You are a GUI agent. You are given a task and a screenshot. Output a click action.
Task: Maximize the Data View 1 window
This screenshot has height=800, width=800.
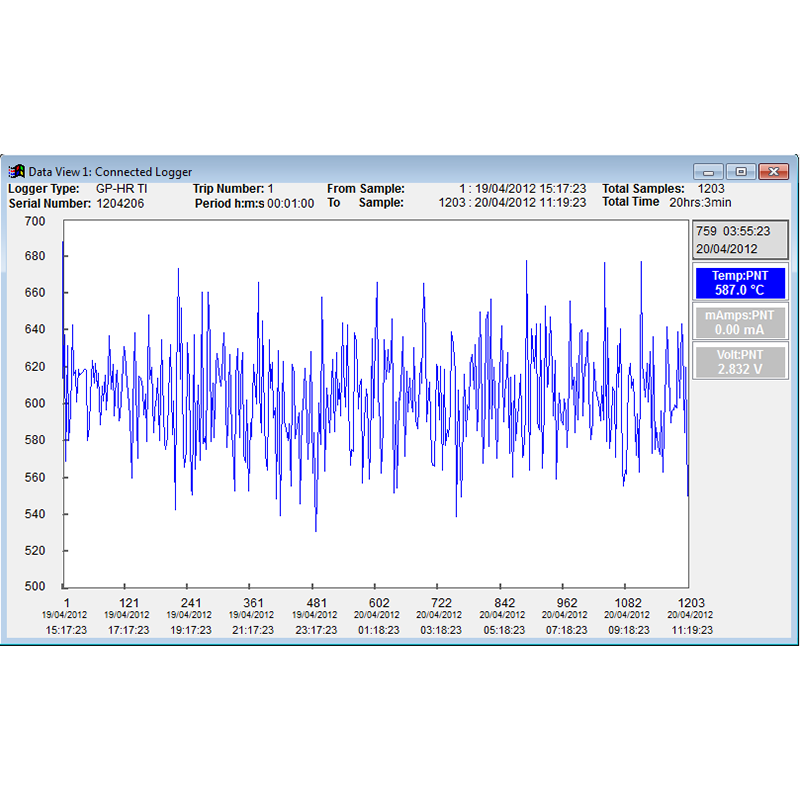click(x=741, y=172)
